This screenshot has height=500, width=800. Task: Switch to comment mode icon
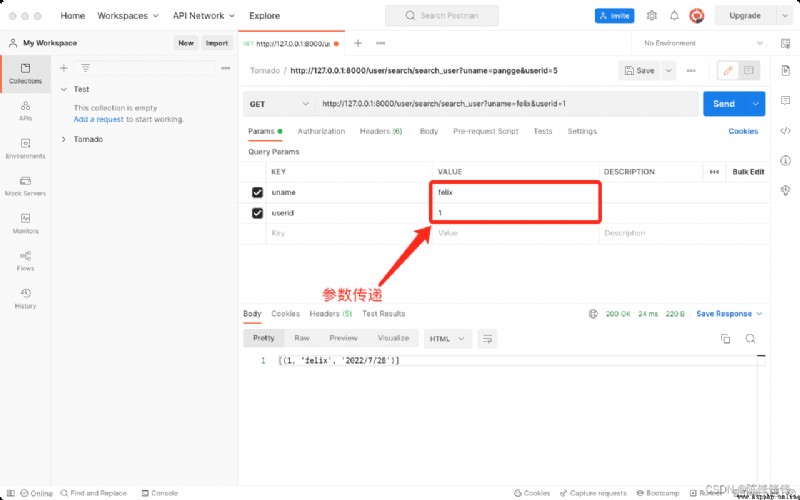[x=748, y=71]
